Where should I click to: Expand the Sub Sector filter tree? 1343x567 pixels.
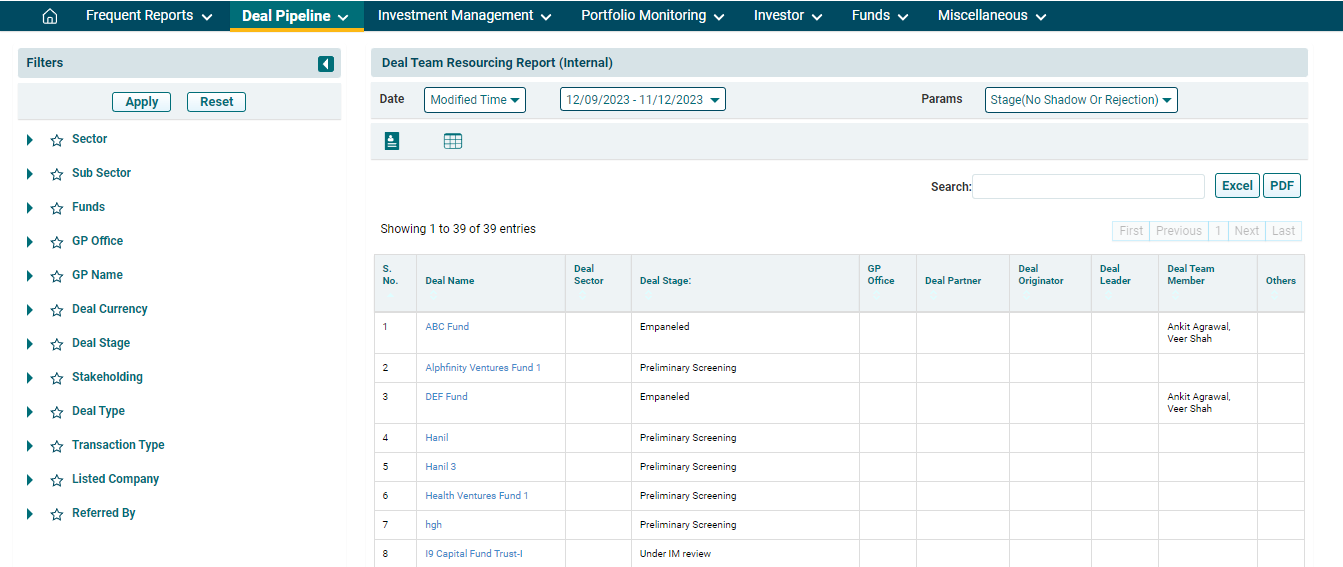[x=30, y=174]
